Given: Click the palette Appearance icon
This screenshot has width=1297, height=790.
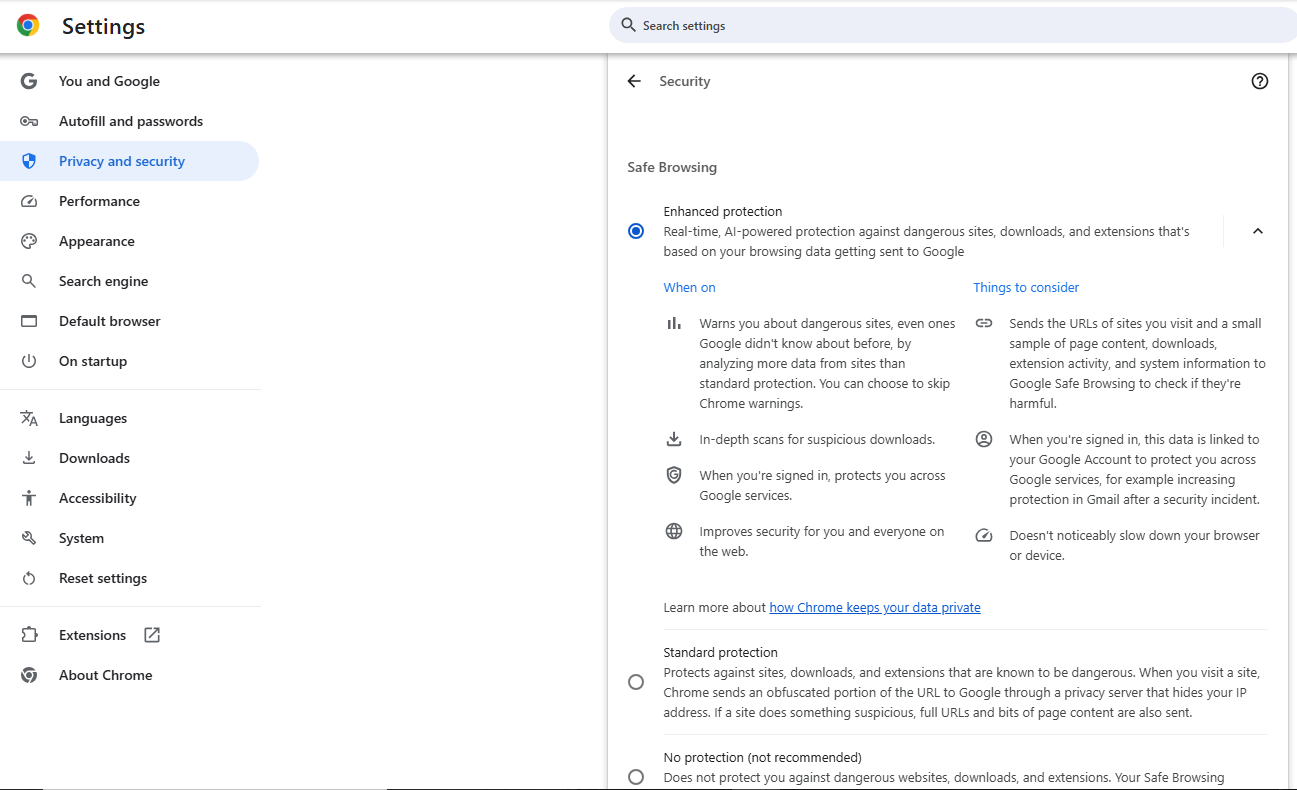Looking at the screenshot, I should pyautogui.click(x=29, y=241).
